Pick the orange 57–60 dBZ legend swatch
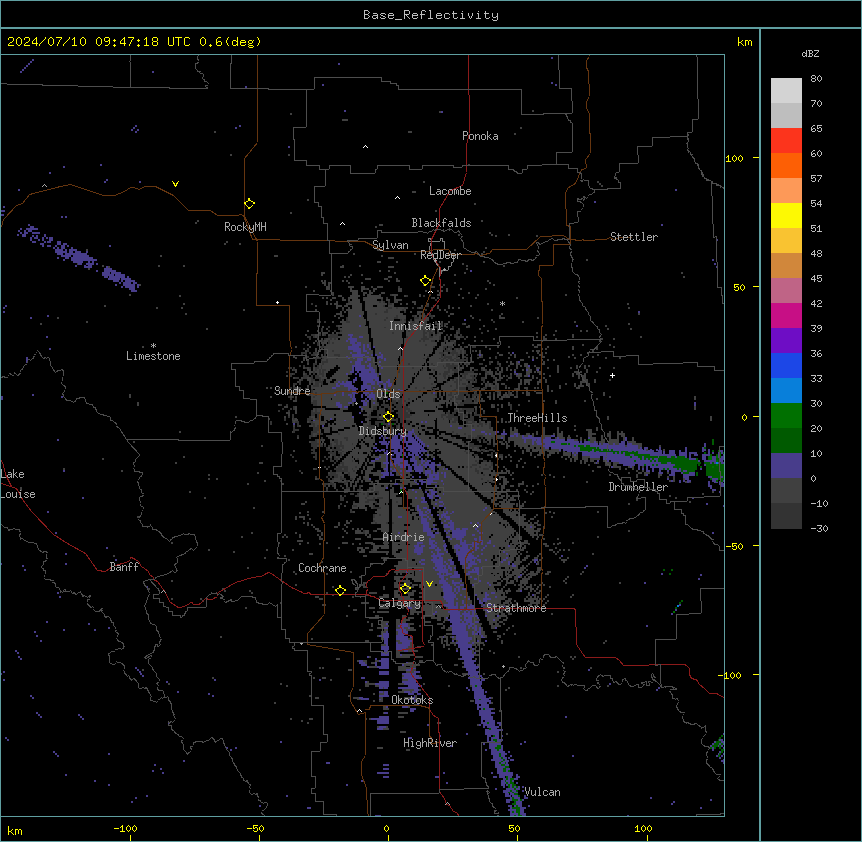Image resolution: width=862 pixels, height=842 pixels. point(786,165)
